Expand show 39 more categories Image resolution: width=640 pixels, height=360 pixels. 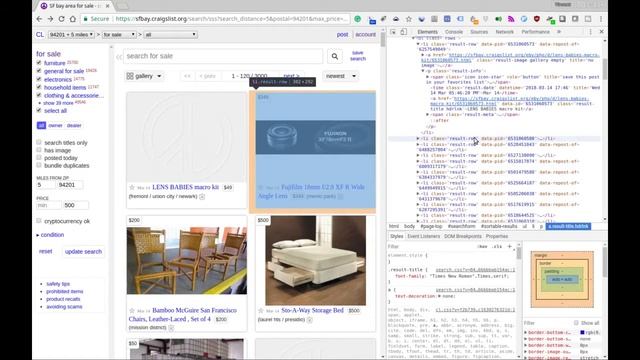[58, 103]
